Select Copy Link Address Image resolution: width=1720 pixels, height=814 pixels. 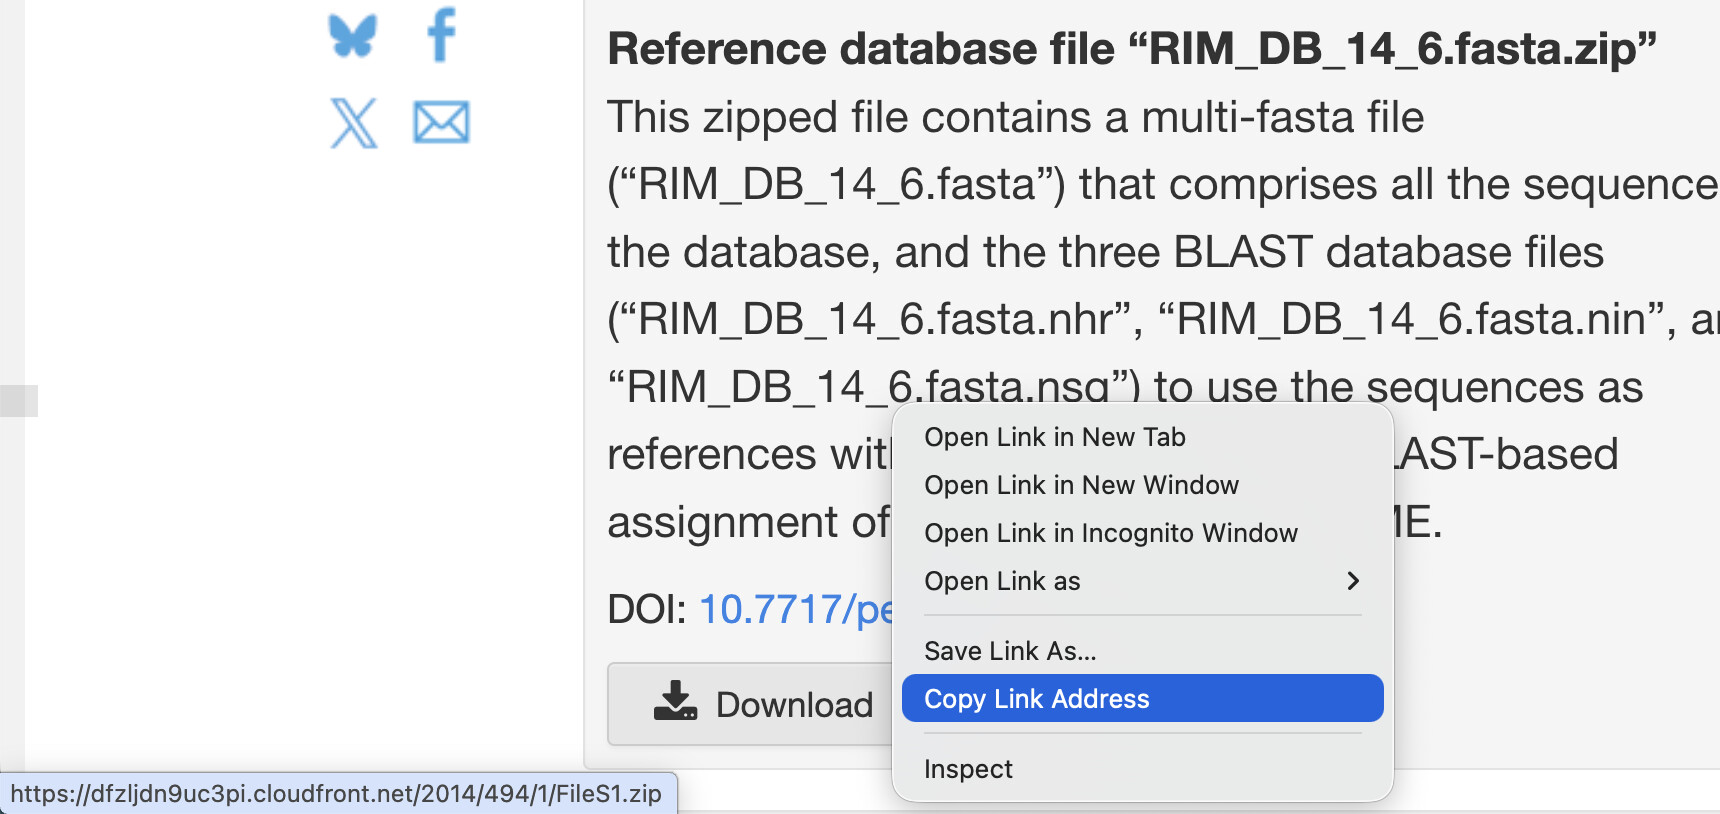pyautogui.click(x=1036, y=699)
